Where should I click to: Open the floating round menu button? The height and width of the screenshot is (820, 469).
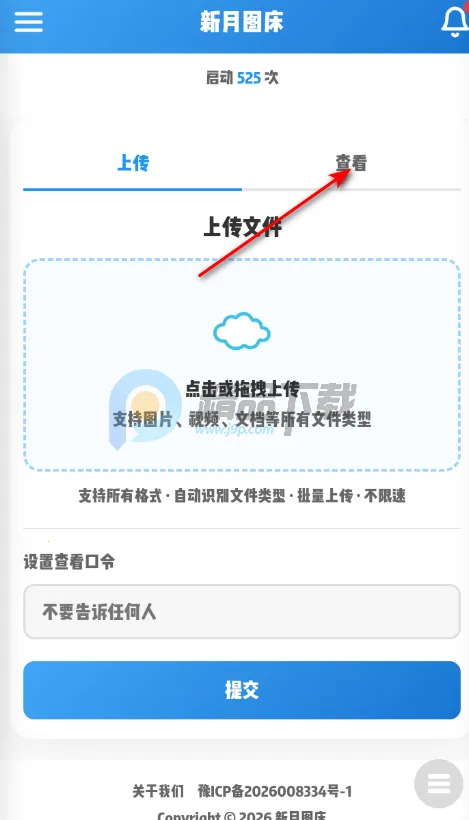439,784
